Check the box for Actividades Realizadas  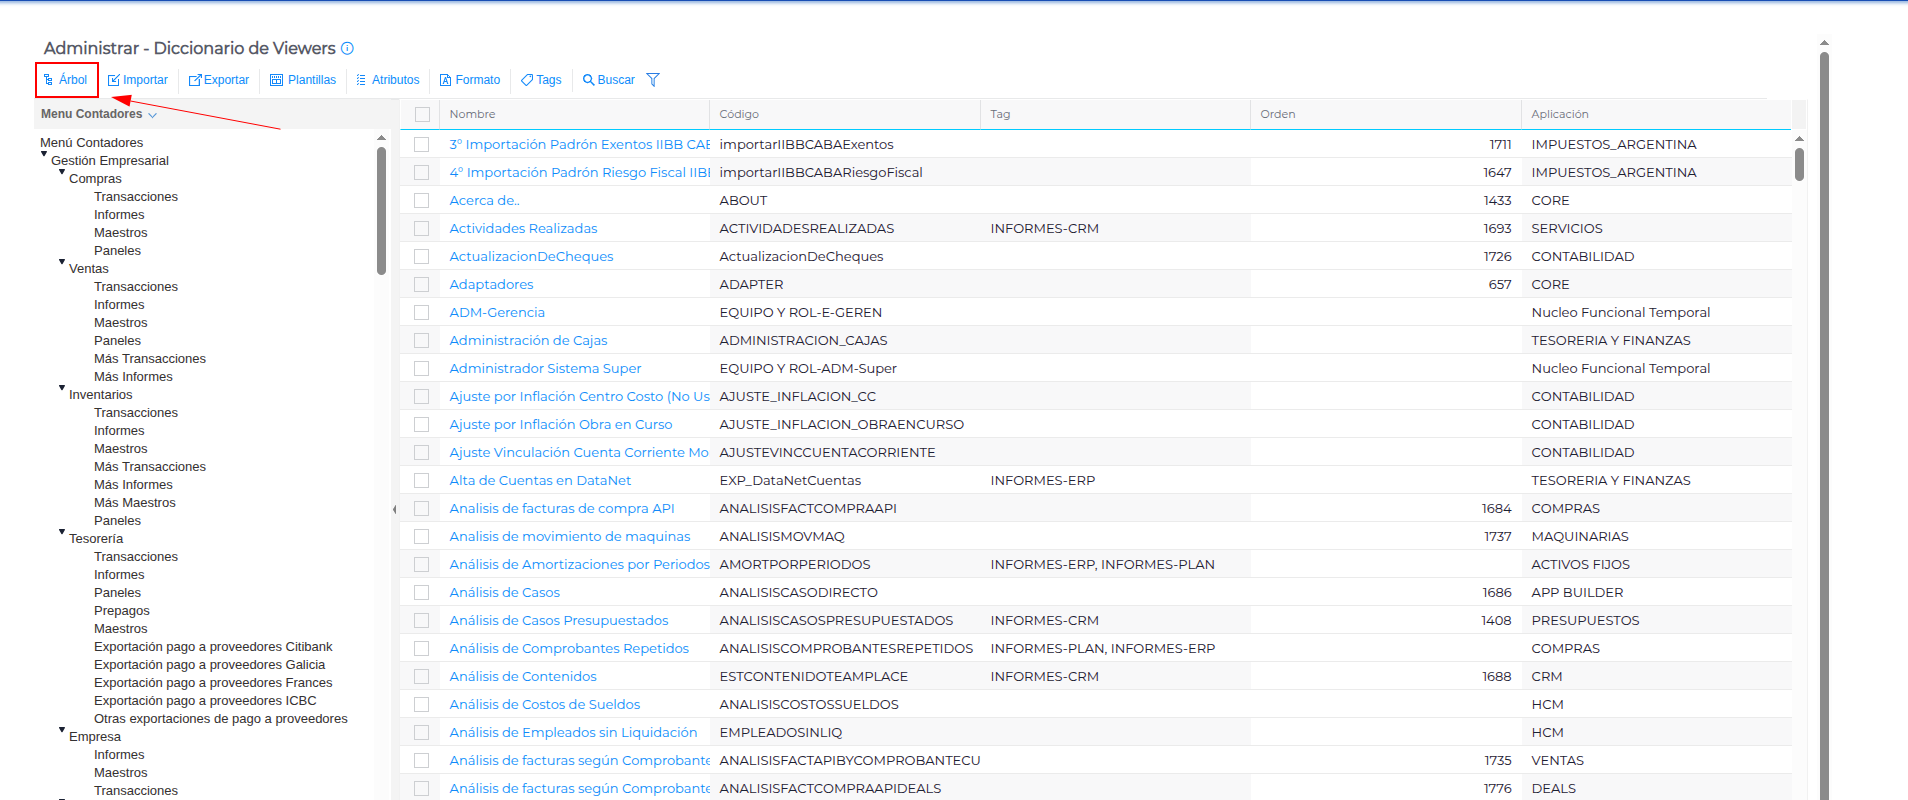click(x=422, y=228)
